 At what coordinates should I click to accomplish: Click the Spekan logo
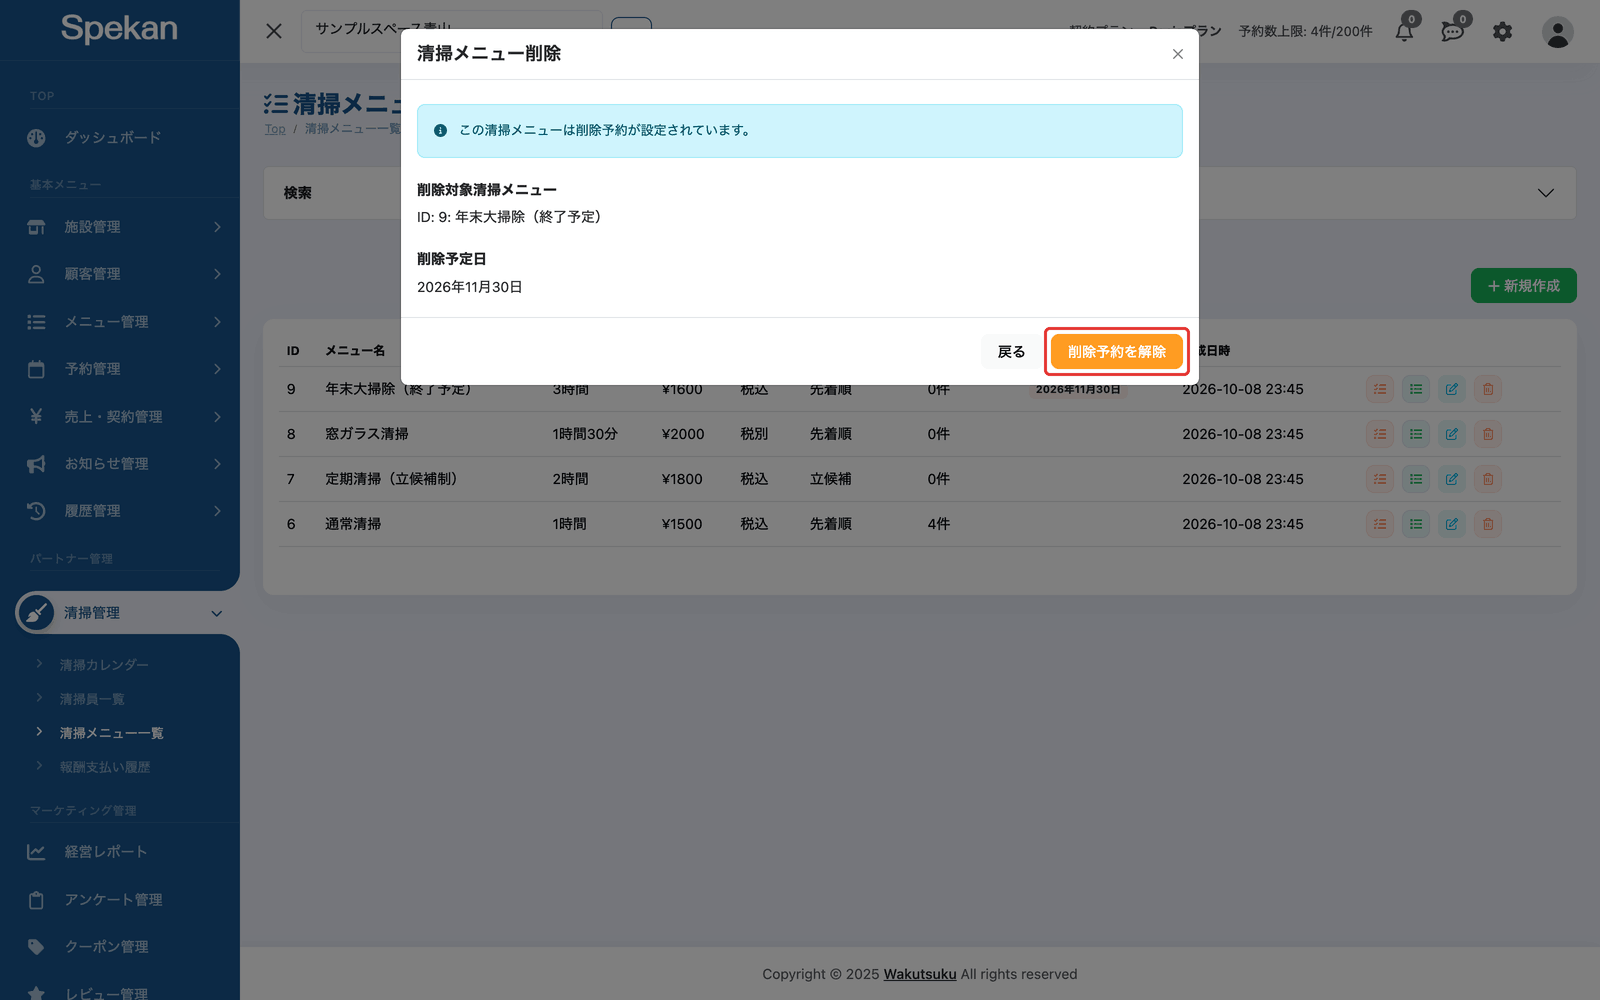(119, 29)
